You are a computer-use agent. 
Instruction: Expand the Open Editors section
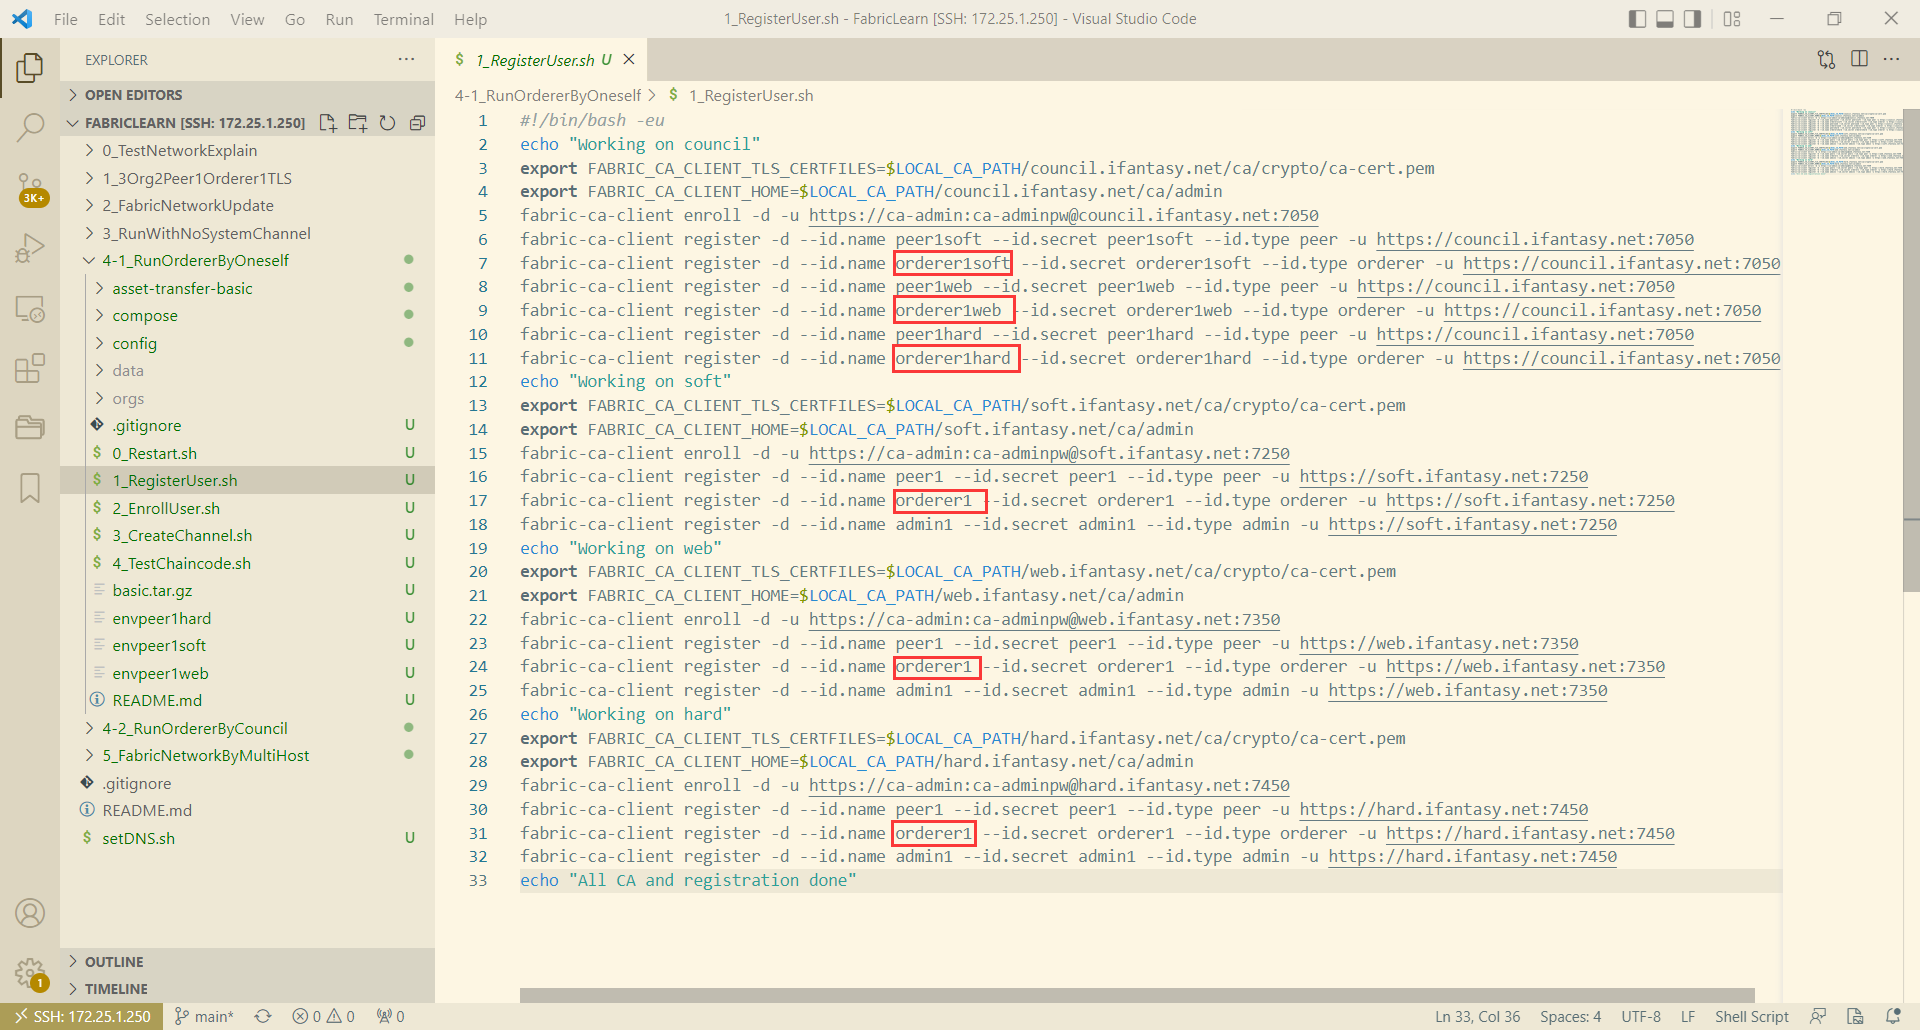(248, 95)
